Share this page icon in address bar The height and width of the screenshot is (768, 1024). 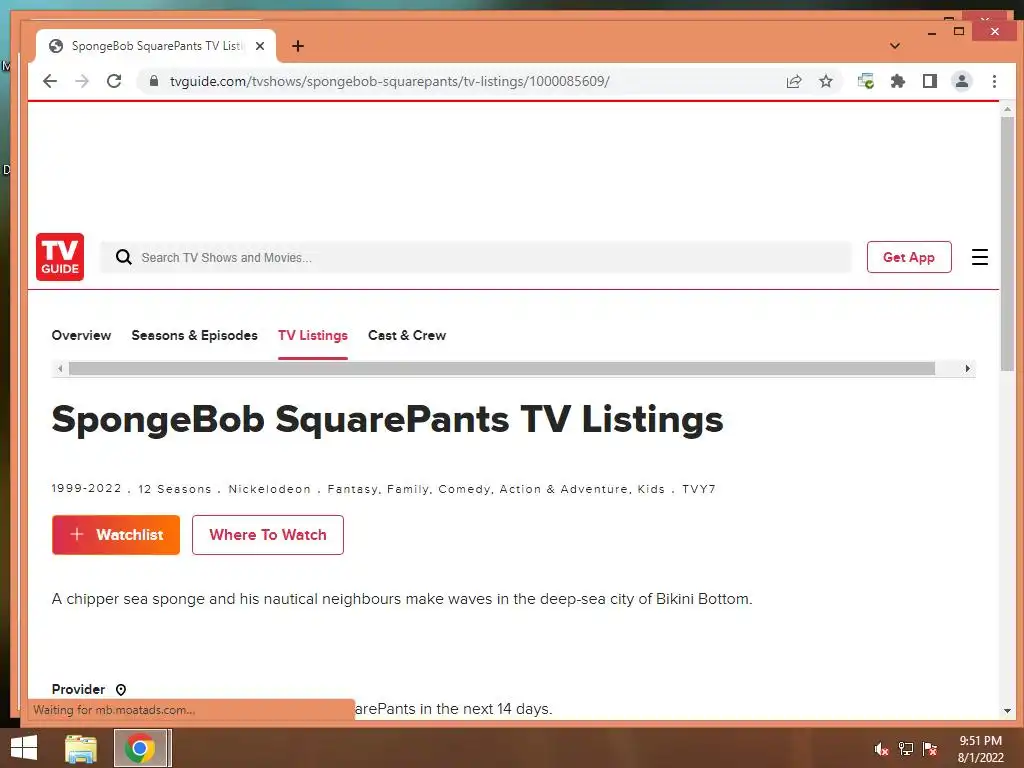pyautogui.click(x=794, y=81)
